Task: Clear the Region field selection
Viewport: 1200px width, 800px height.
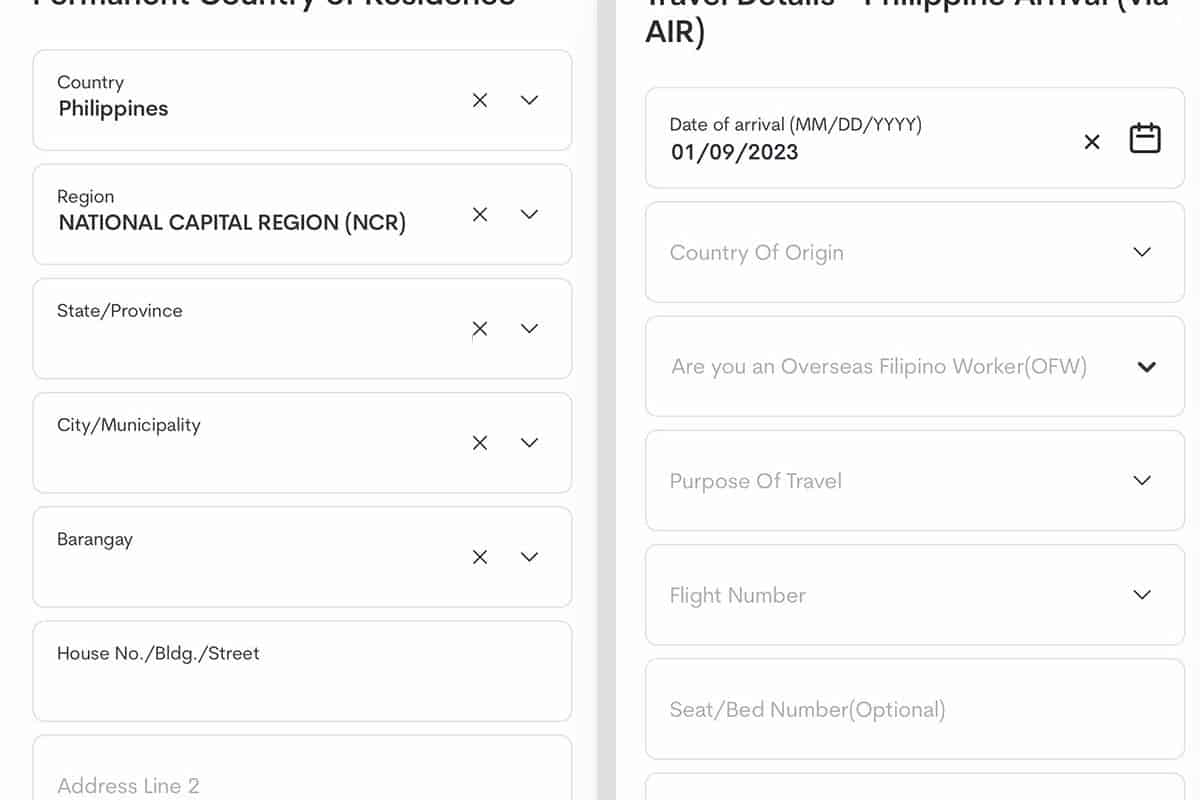Action: 480,214
